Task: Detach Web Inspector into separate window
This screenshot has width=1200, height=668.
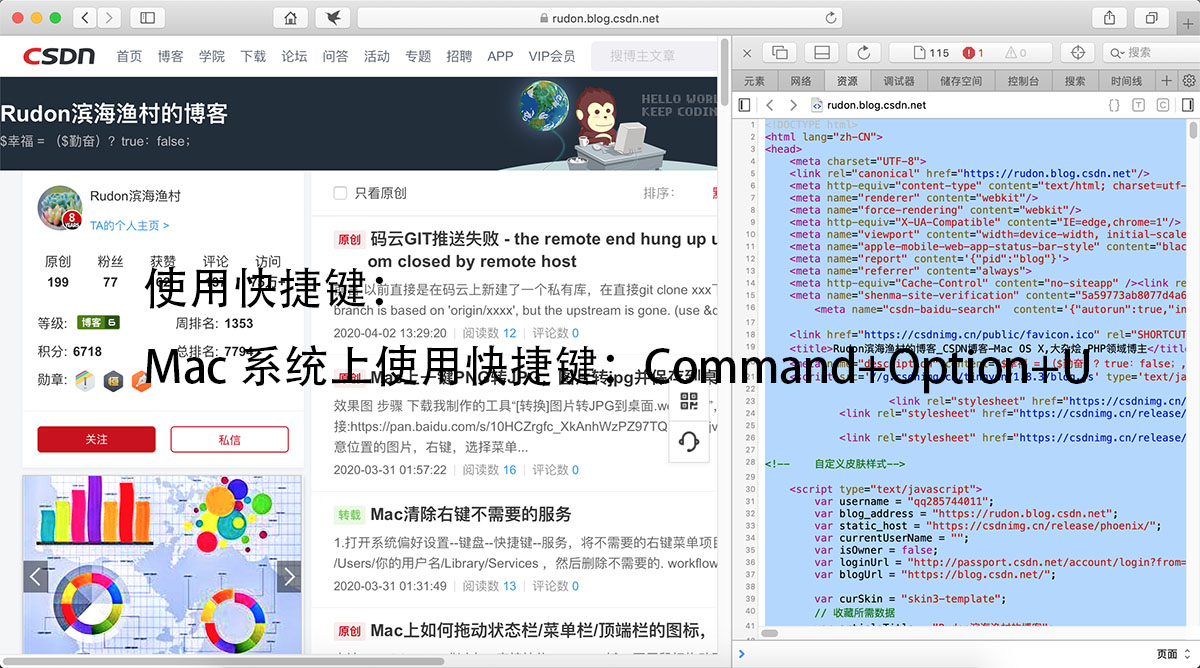Action: [781, 52]
